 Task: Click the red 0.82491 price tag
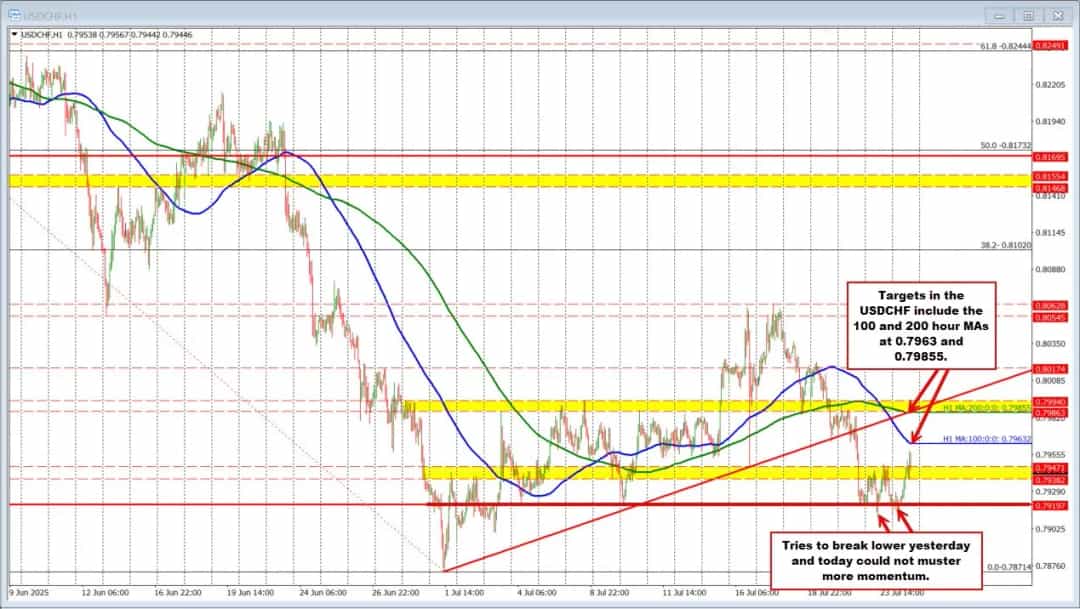tap(1050, 46)
